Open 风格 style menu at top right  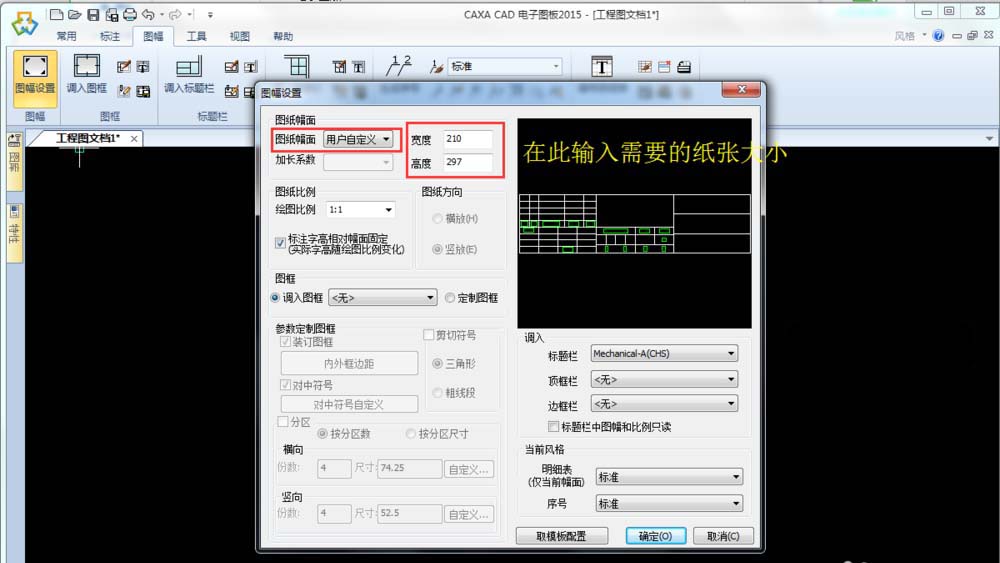pyautogui.click(x=909, y=36)
